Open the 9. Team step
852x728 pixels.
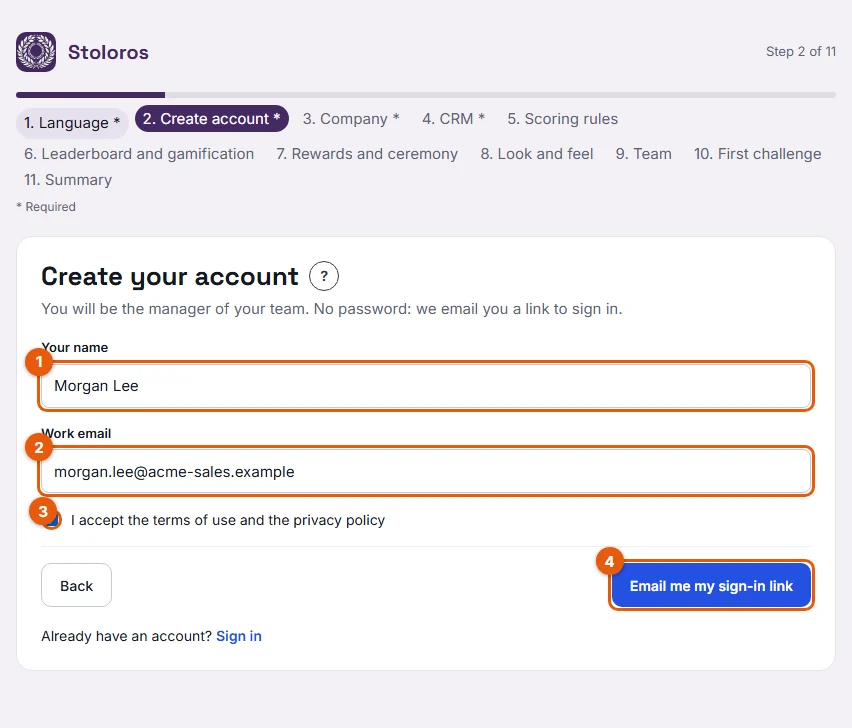tap(643, 154)
